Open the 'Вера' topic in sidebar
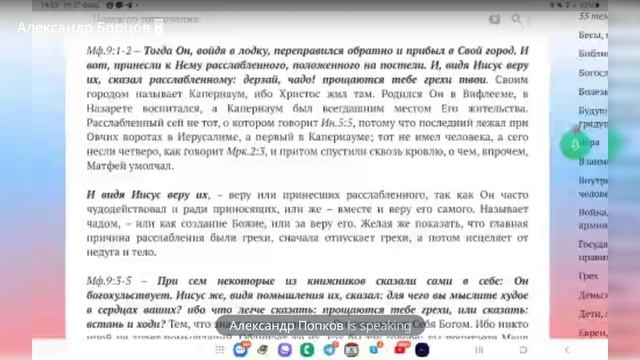 coord(589,142)
